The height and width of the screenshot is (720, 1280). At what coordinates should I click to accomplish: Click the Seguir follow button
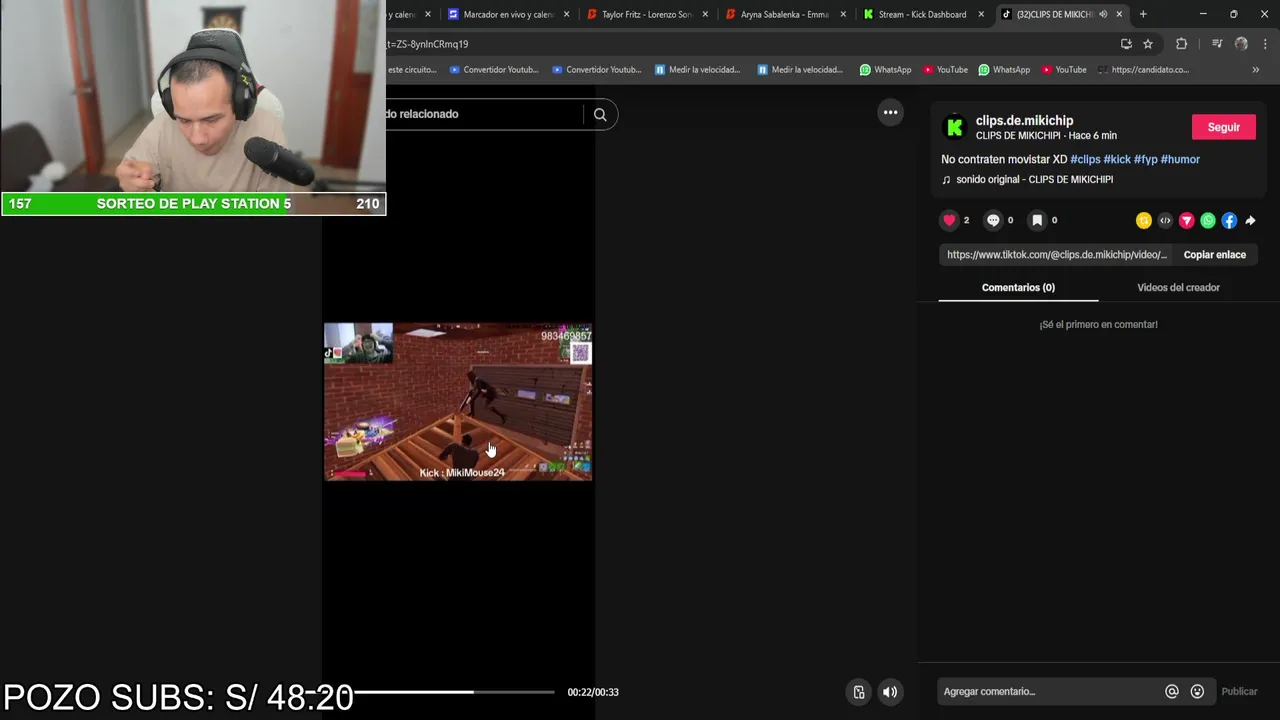tap(1224, 127)
